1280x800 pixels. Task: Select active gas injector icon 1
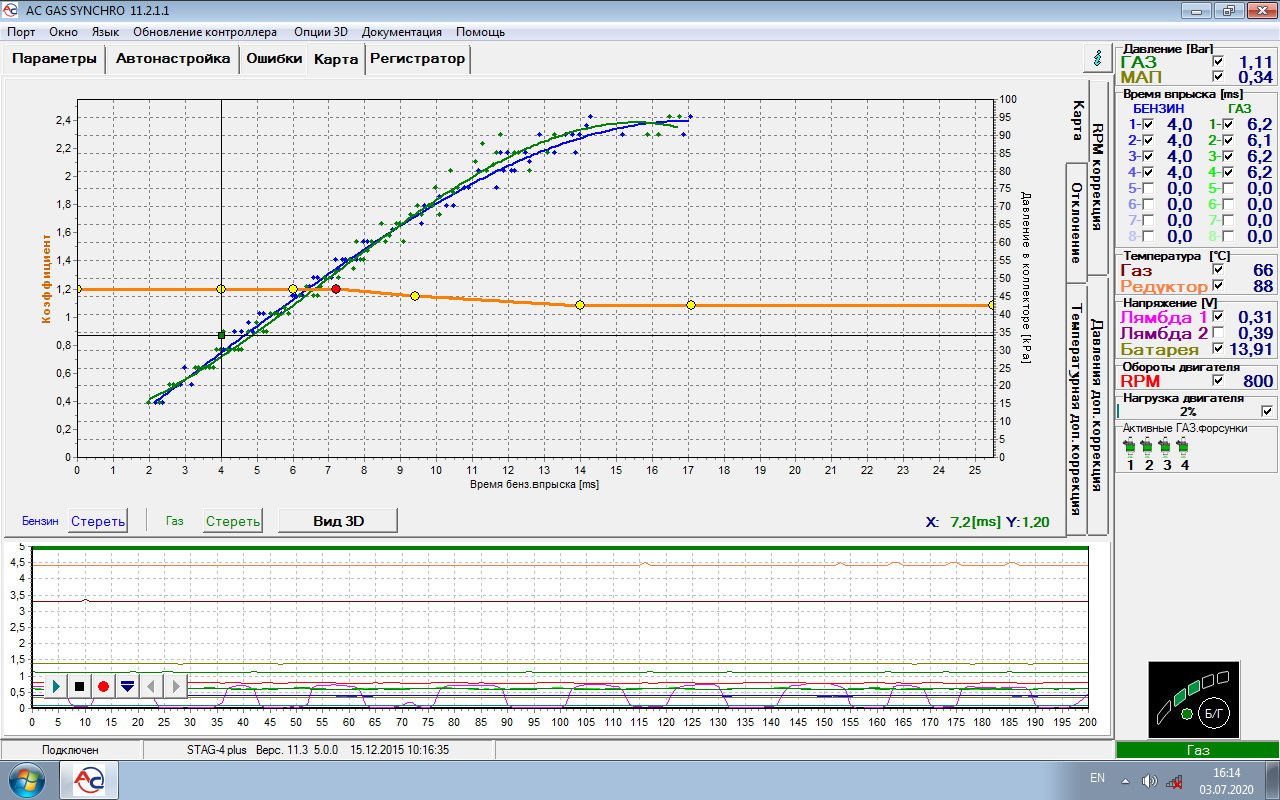[x=1130, y=447]
